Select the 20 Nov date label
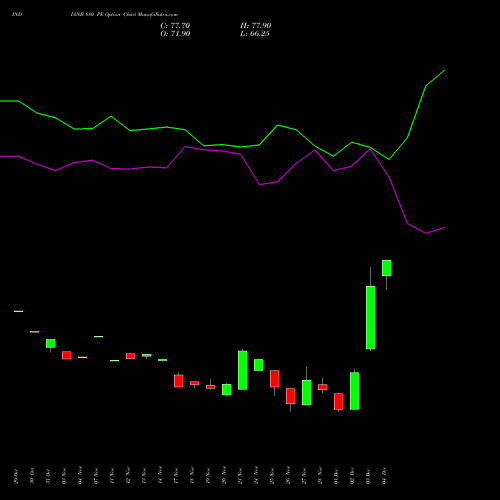This screenshot has height=500, width=500. pyautogui.click(x=224, y=475)
